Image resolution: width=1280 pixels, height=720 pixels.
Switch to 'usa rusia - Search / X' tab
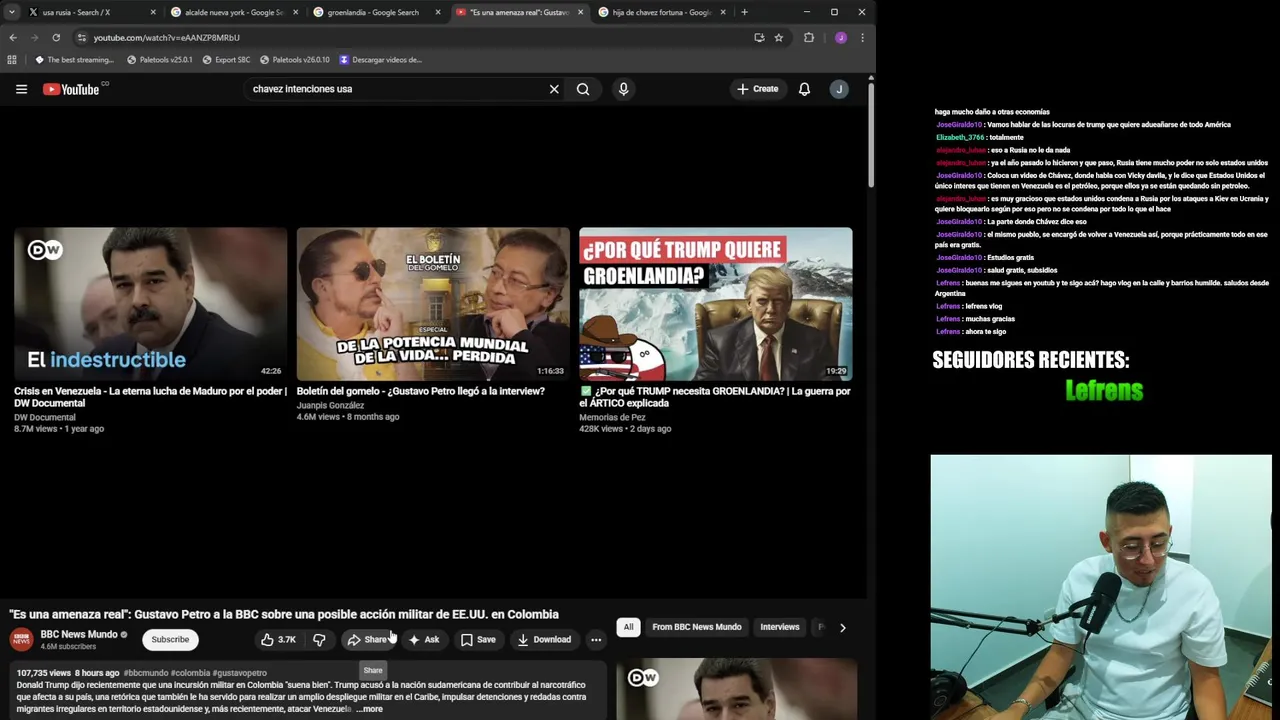point(84,12)
